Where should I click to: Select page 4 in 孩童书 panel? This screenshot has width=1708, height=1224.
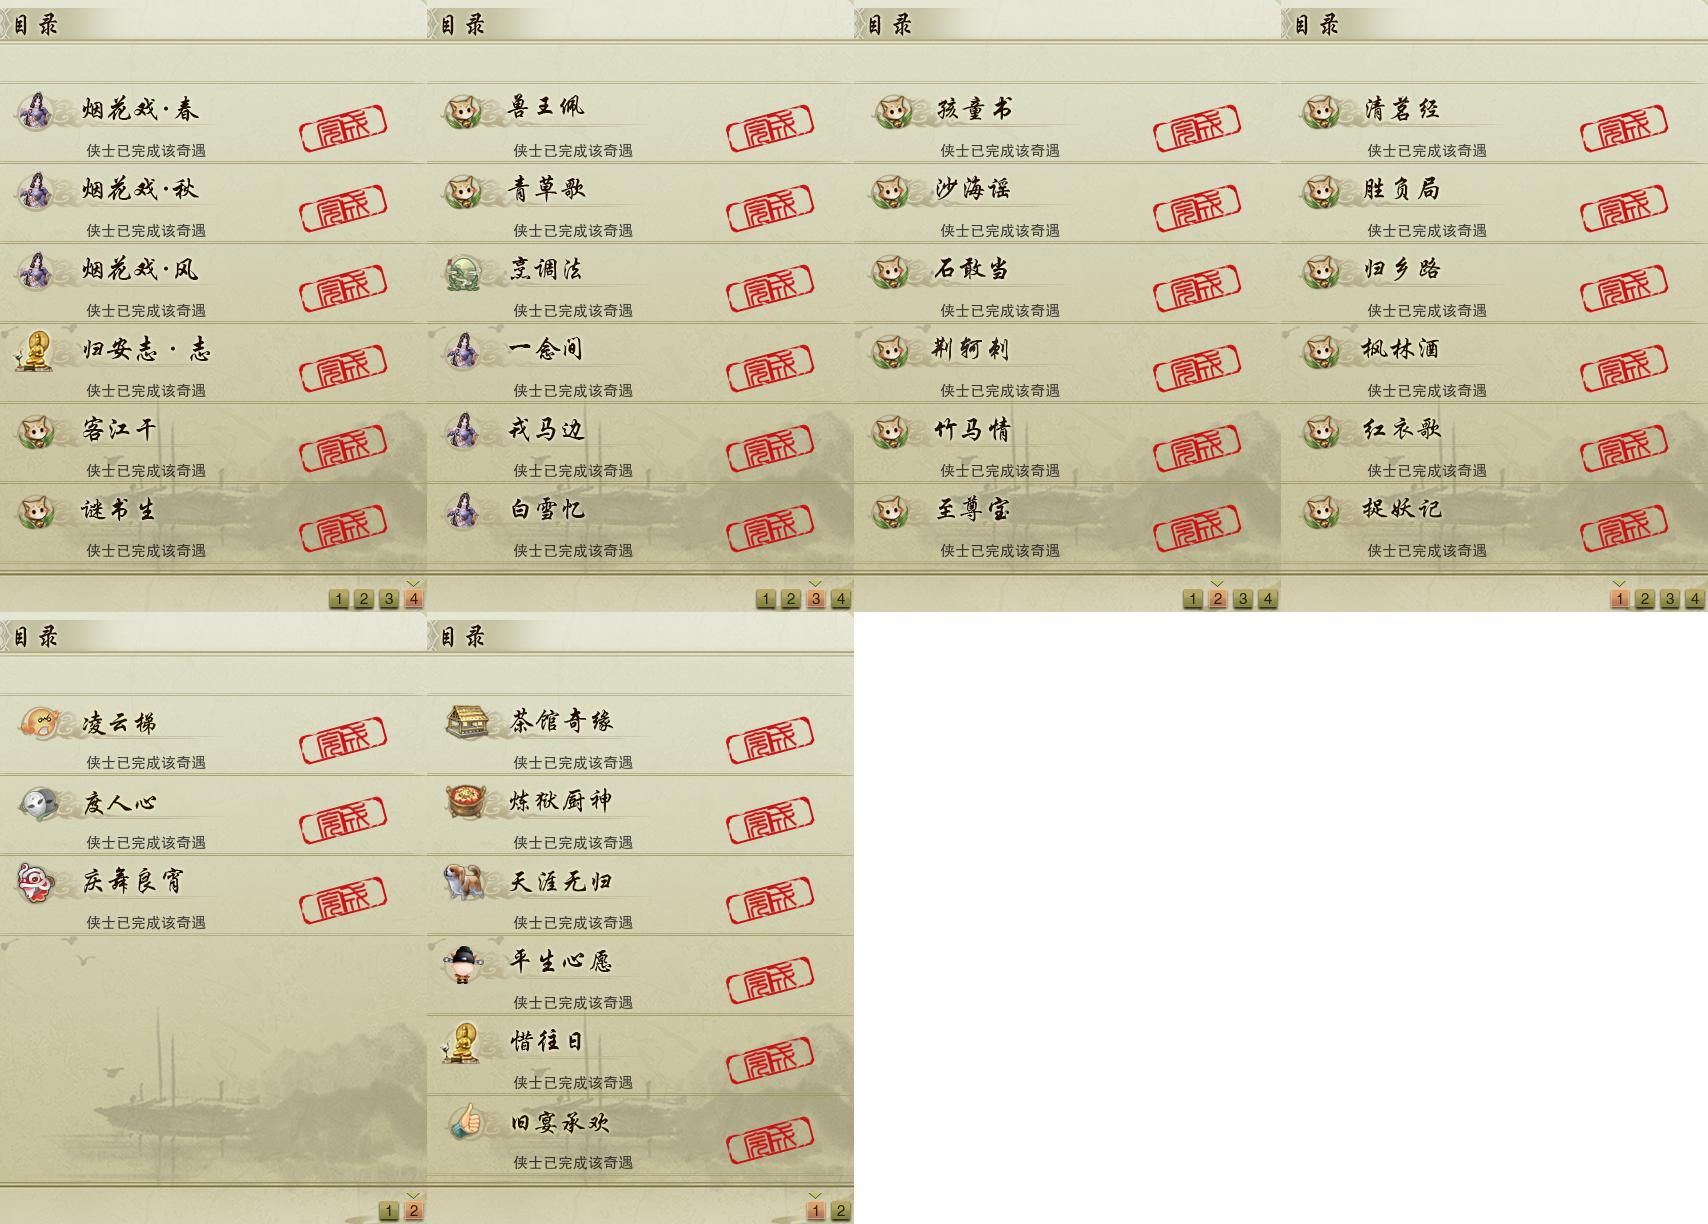click(1268, 599)
